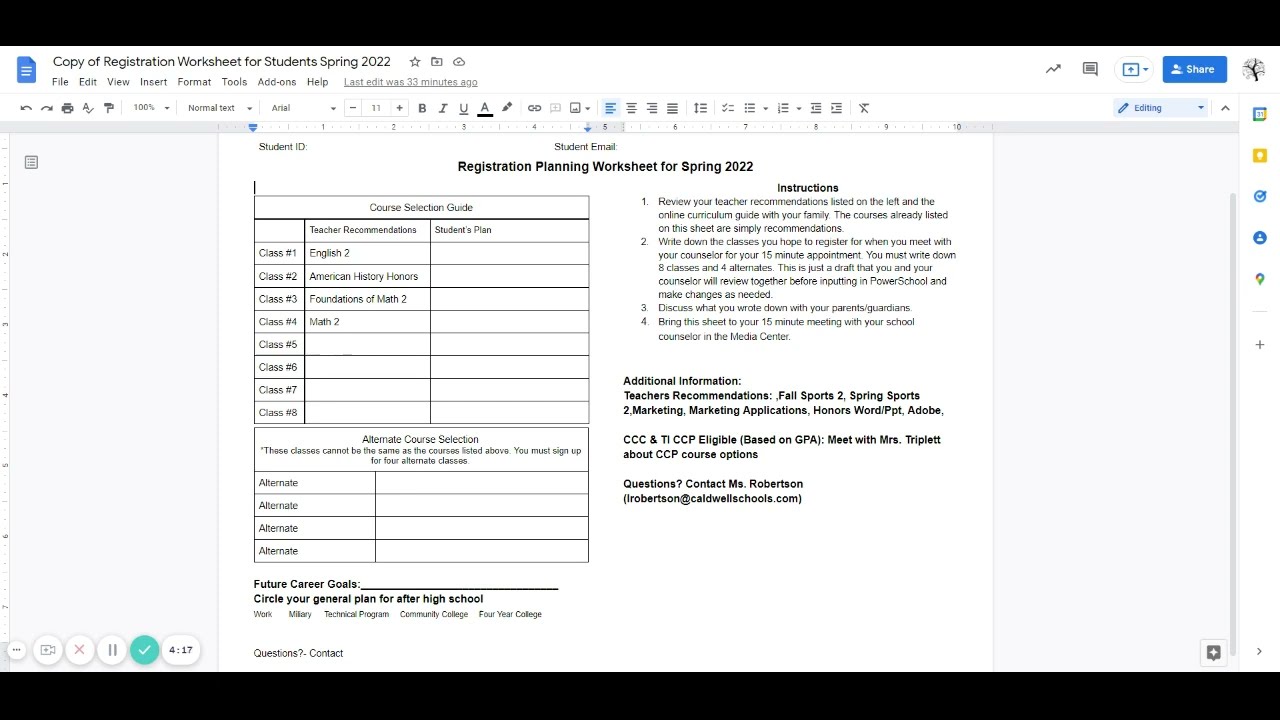Open the Arial font dropdown
This screenshot has width=1280, height=720.
(304, 108)
